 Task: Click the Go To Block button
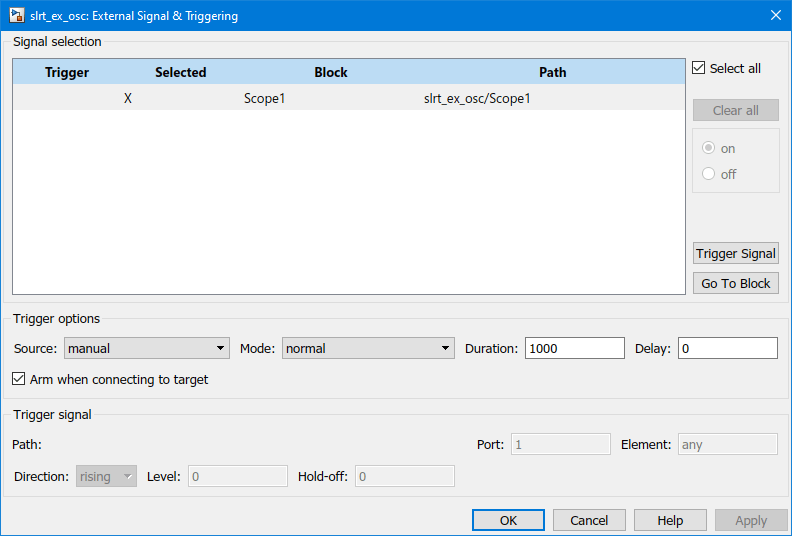(736, 283)
